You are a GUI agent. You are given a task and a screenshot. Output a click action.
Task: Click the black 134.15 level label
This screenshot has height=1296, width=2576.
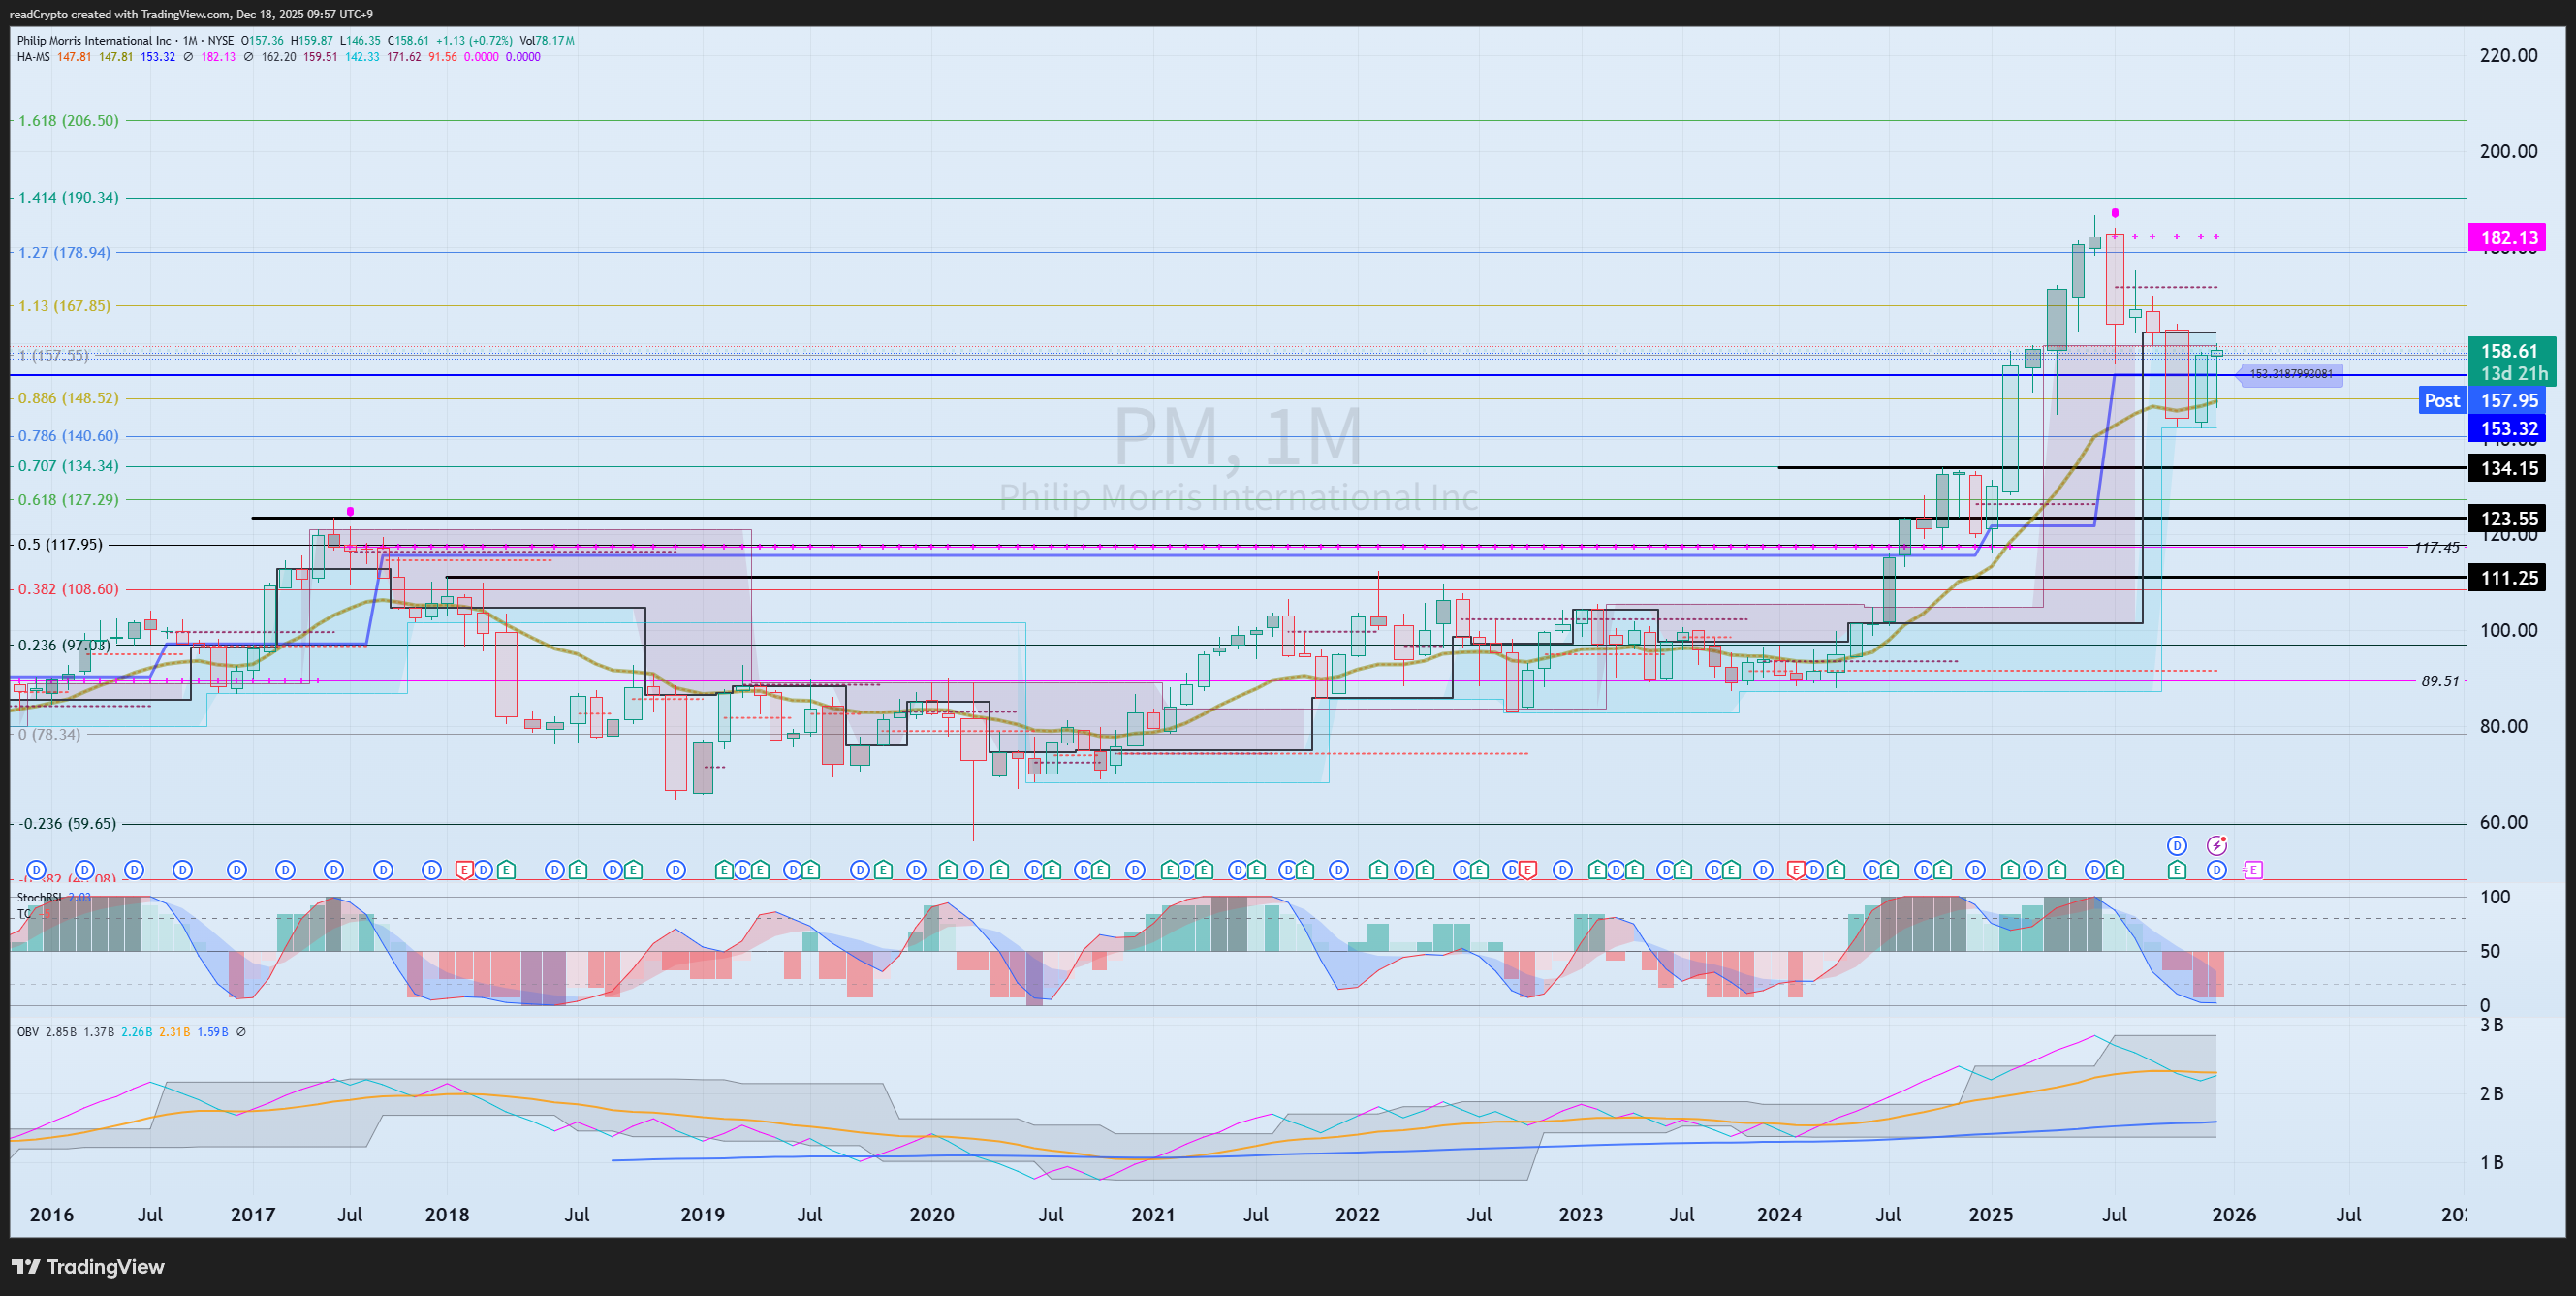(2508, 467)
